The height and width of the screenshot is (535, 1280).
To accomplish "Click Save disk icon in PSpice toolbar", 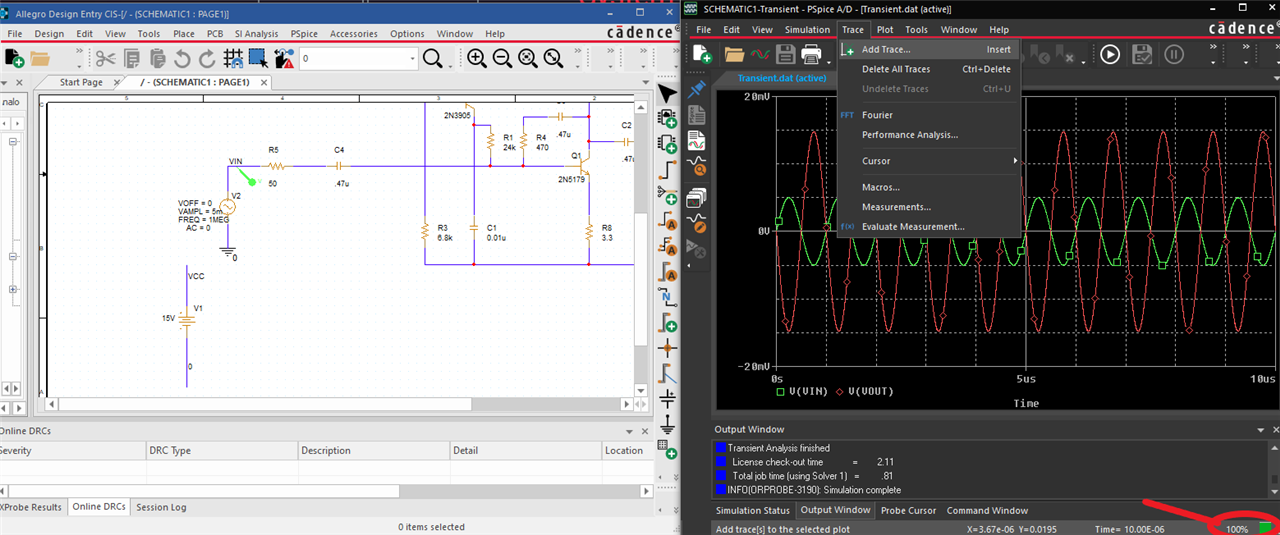I will click(x=786, y=54).
